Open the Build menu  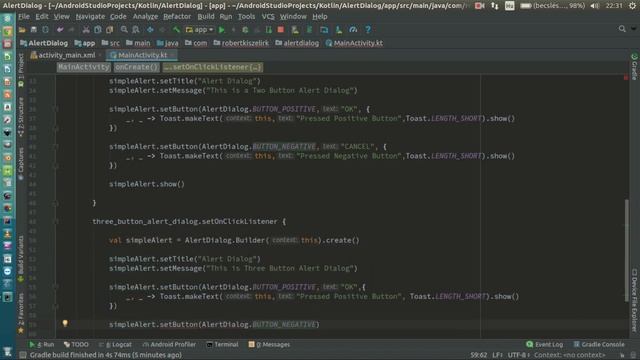click(x=206, y=16)
